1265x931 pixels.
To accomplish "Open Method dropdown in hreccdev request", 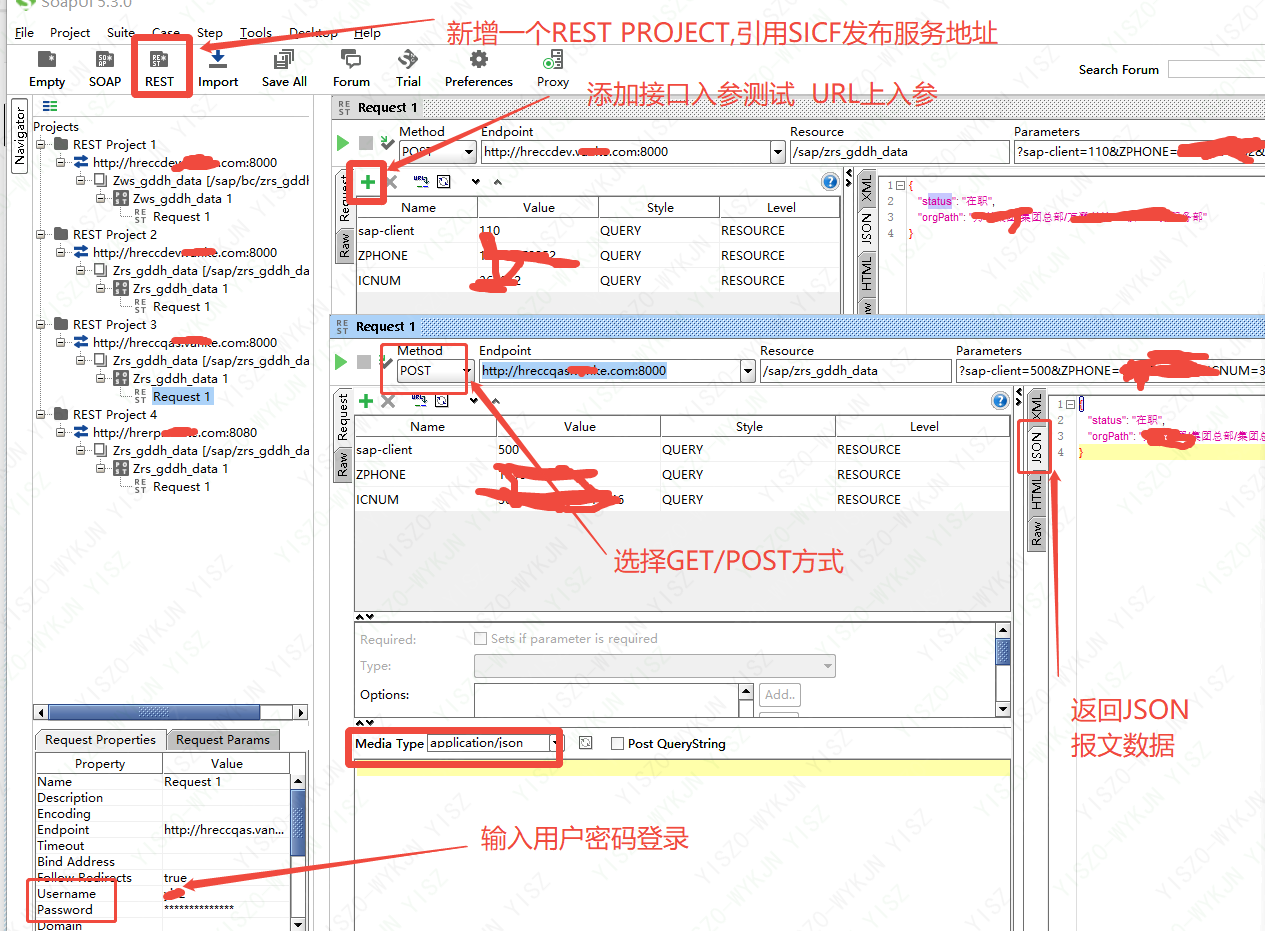I will pyautogui.click(x=468, y=152).
